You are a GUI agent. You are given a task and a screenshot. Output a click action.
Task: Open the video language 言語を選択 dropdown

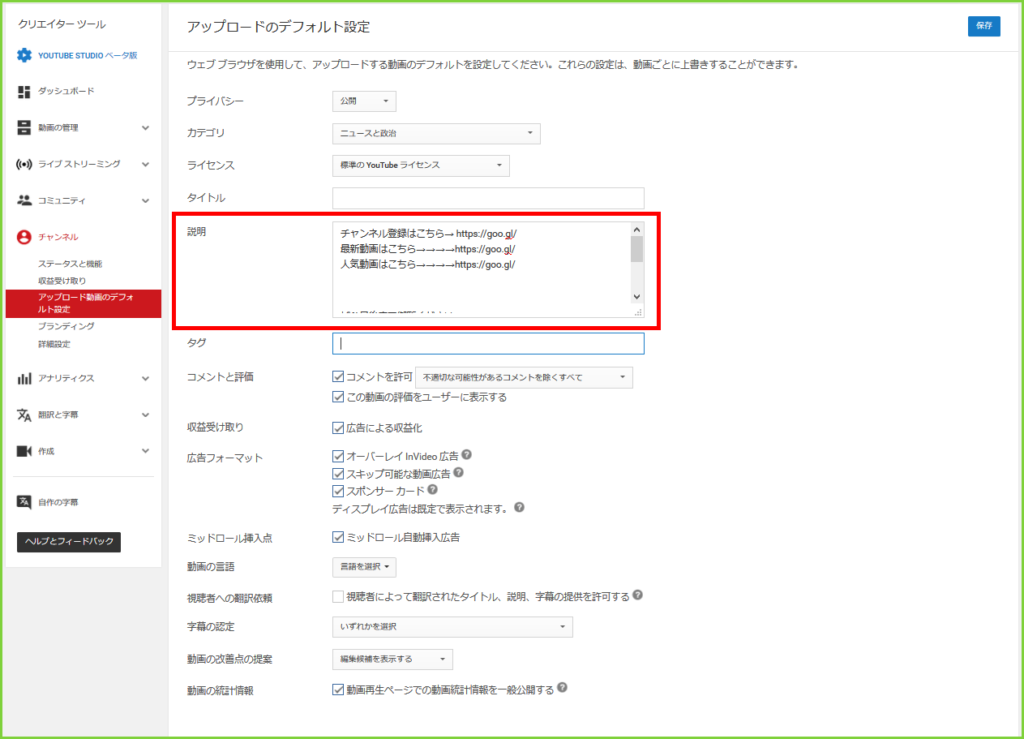[x=364, y=567]
